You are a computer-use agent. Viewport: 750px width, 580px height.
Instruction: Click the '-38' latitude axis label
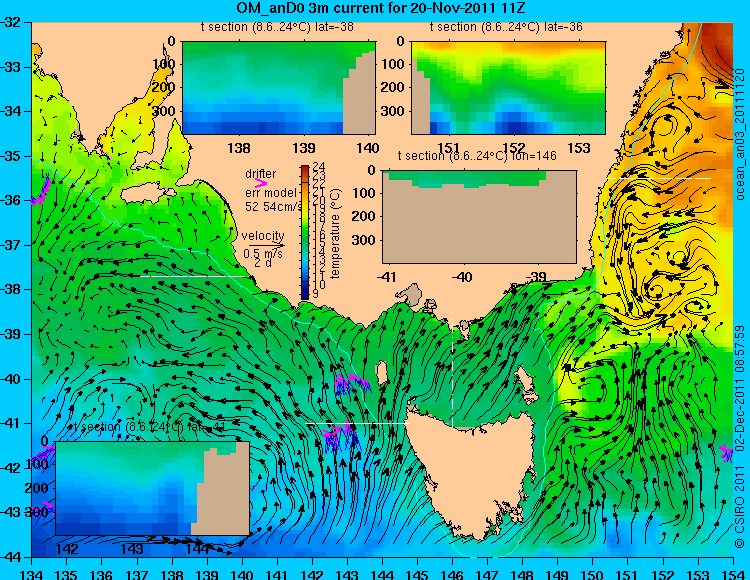11,290
